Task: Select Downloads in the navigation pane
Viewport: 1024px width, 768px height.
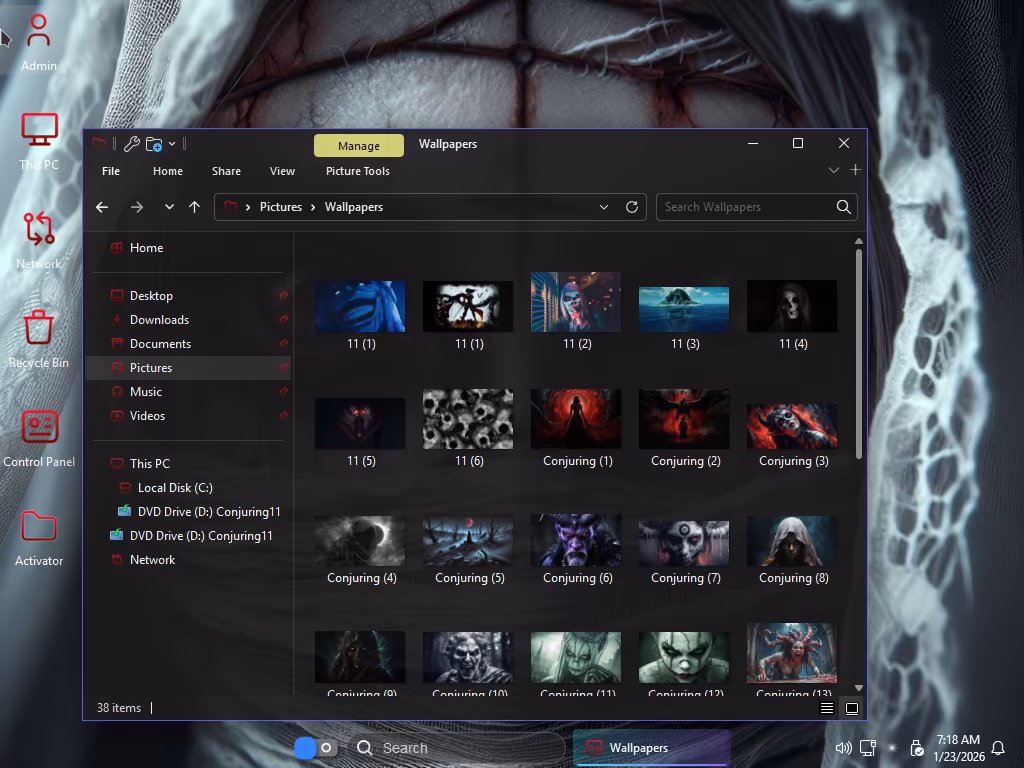Action: click(x=159, y=320)
